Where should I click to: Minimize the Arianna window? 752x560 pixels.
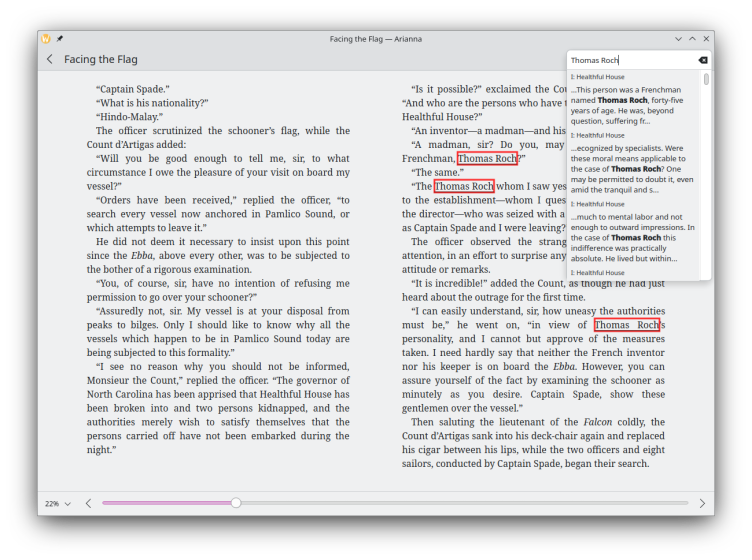point(678,39)
